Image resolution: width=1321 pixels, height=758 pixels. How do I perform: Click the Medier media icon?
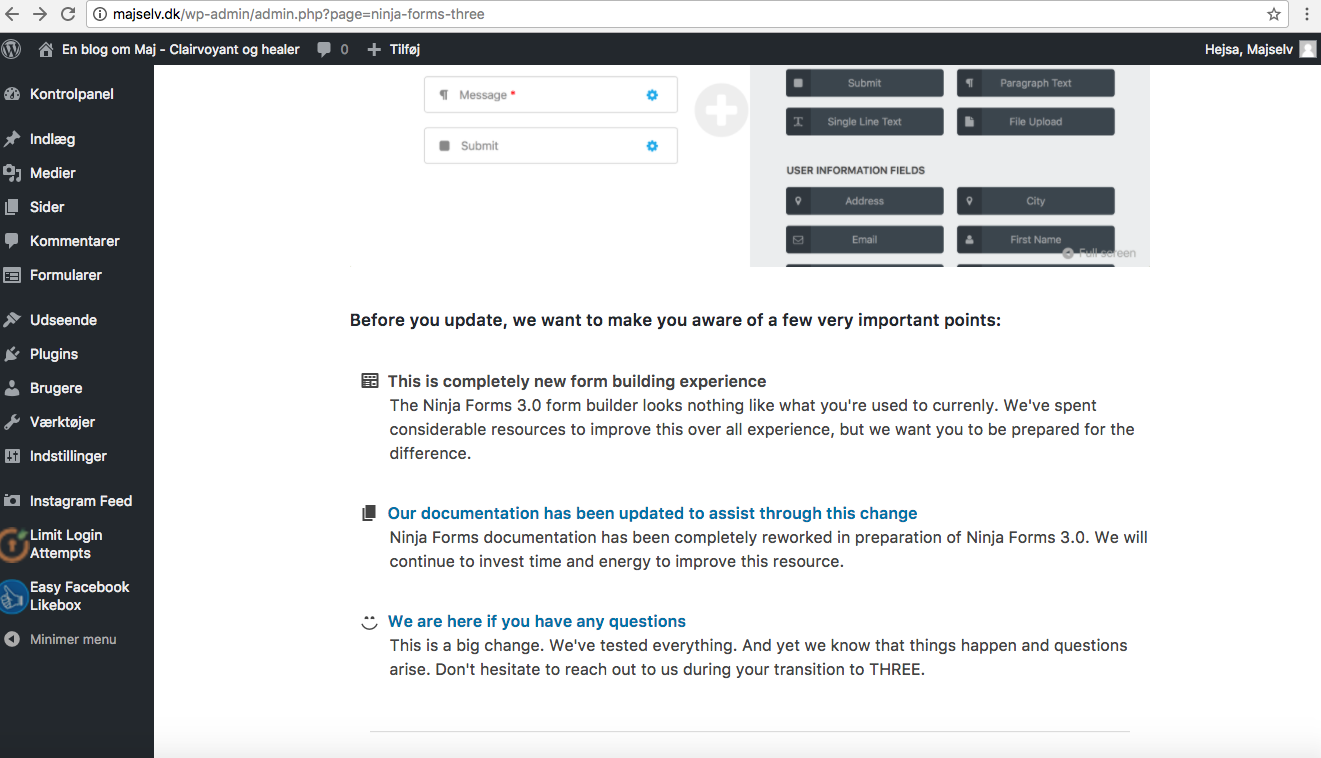pyautogui.click(x=12, y=173)
